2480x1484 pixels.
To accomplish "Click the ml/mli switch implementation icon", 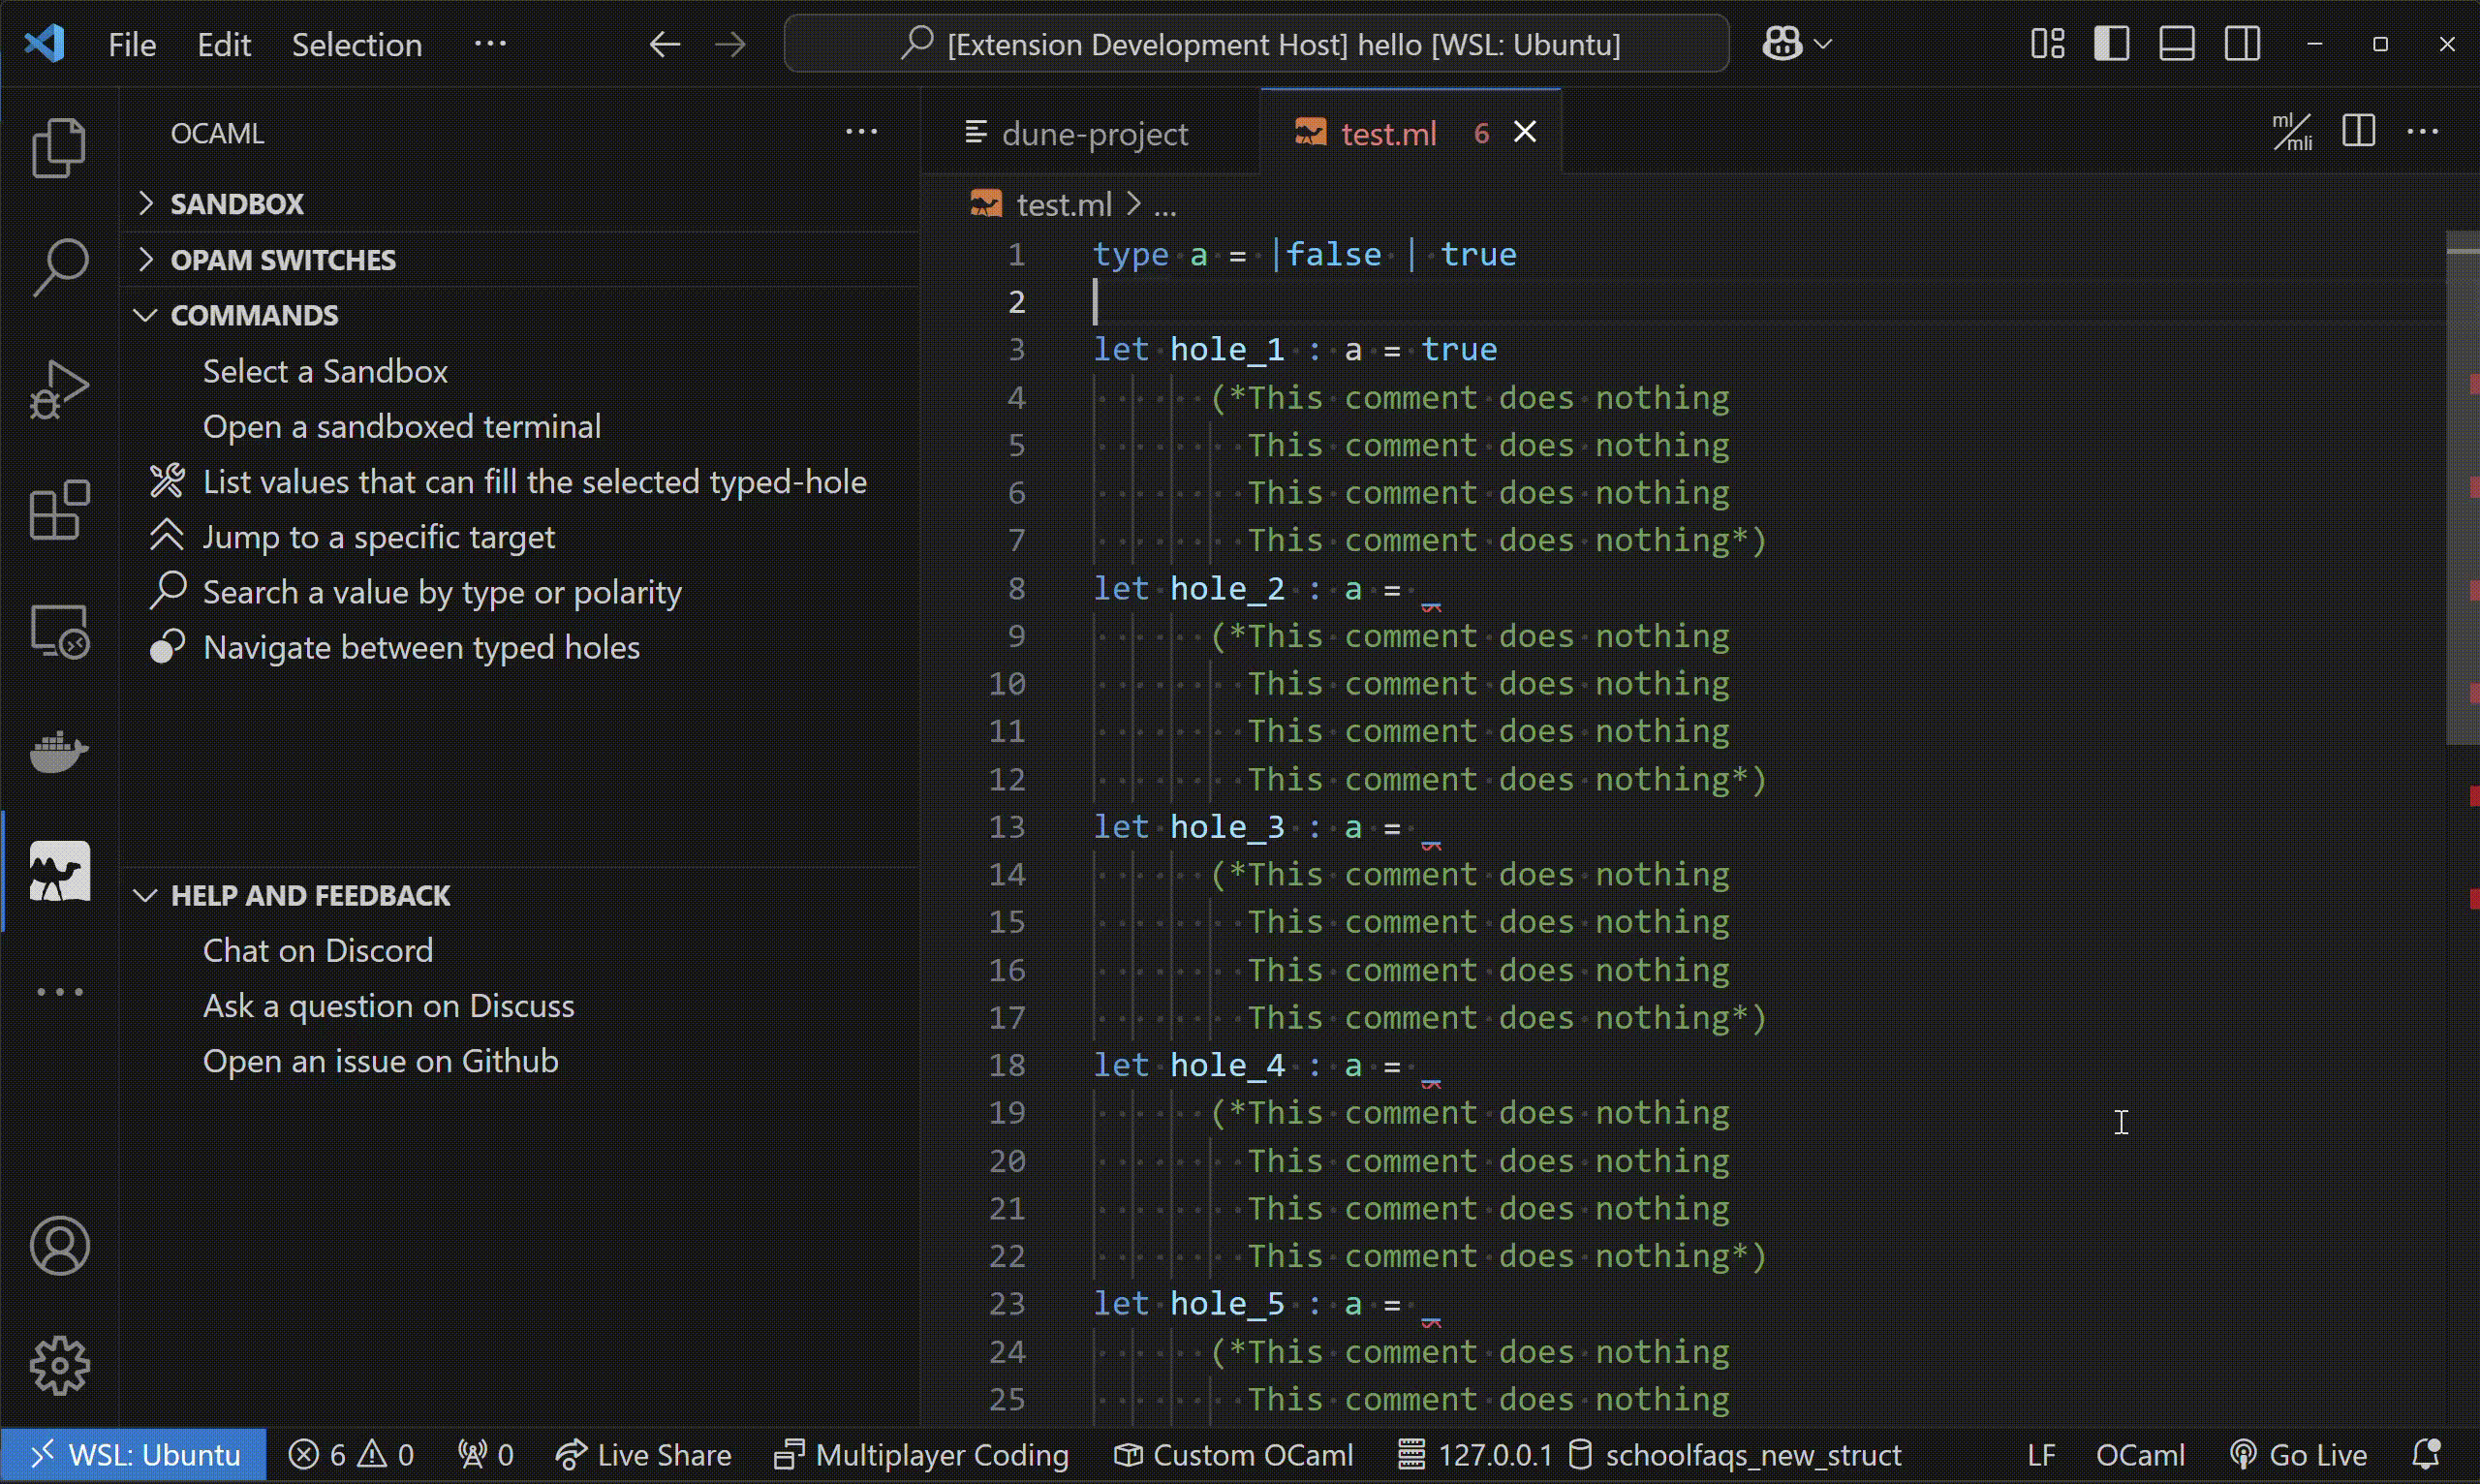I will pos(2292,132).
